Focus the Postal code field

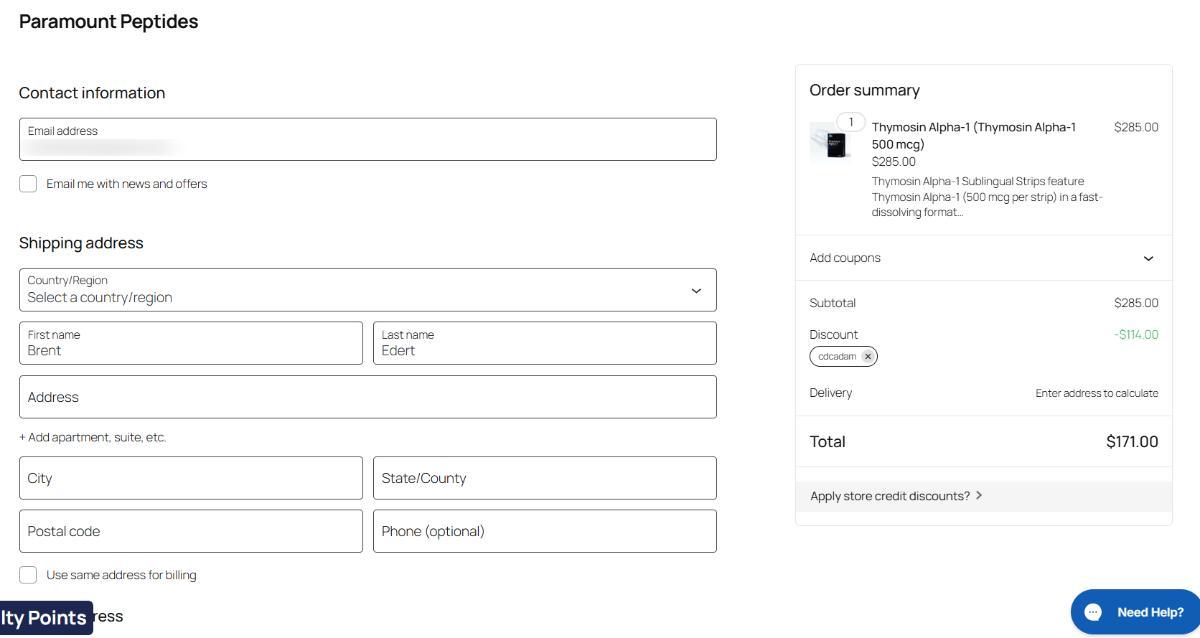[x=190, y=531]
